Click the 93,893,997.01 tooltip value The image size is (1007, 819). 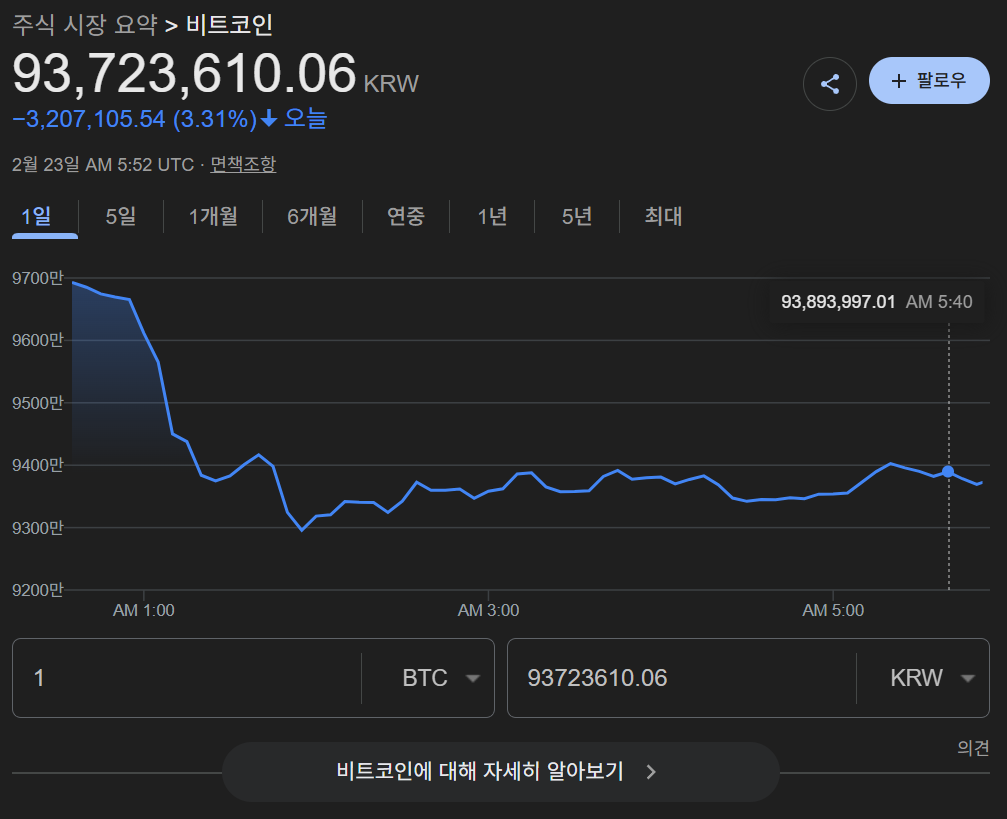838,302
